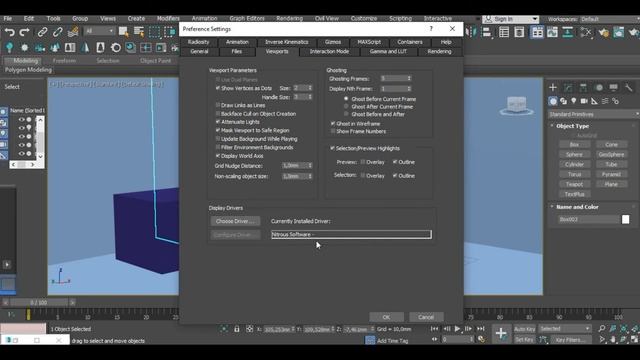Jump to the start frame of animation

click(x=434, y=329)
